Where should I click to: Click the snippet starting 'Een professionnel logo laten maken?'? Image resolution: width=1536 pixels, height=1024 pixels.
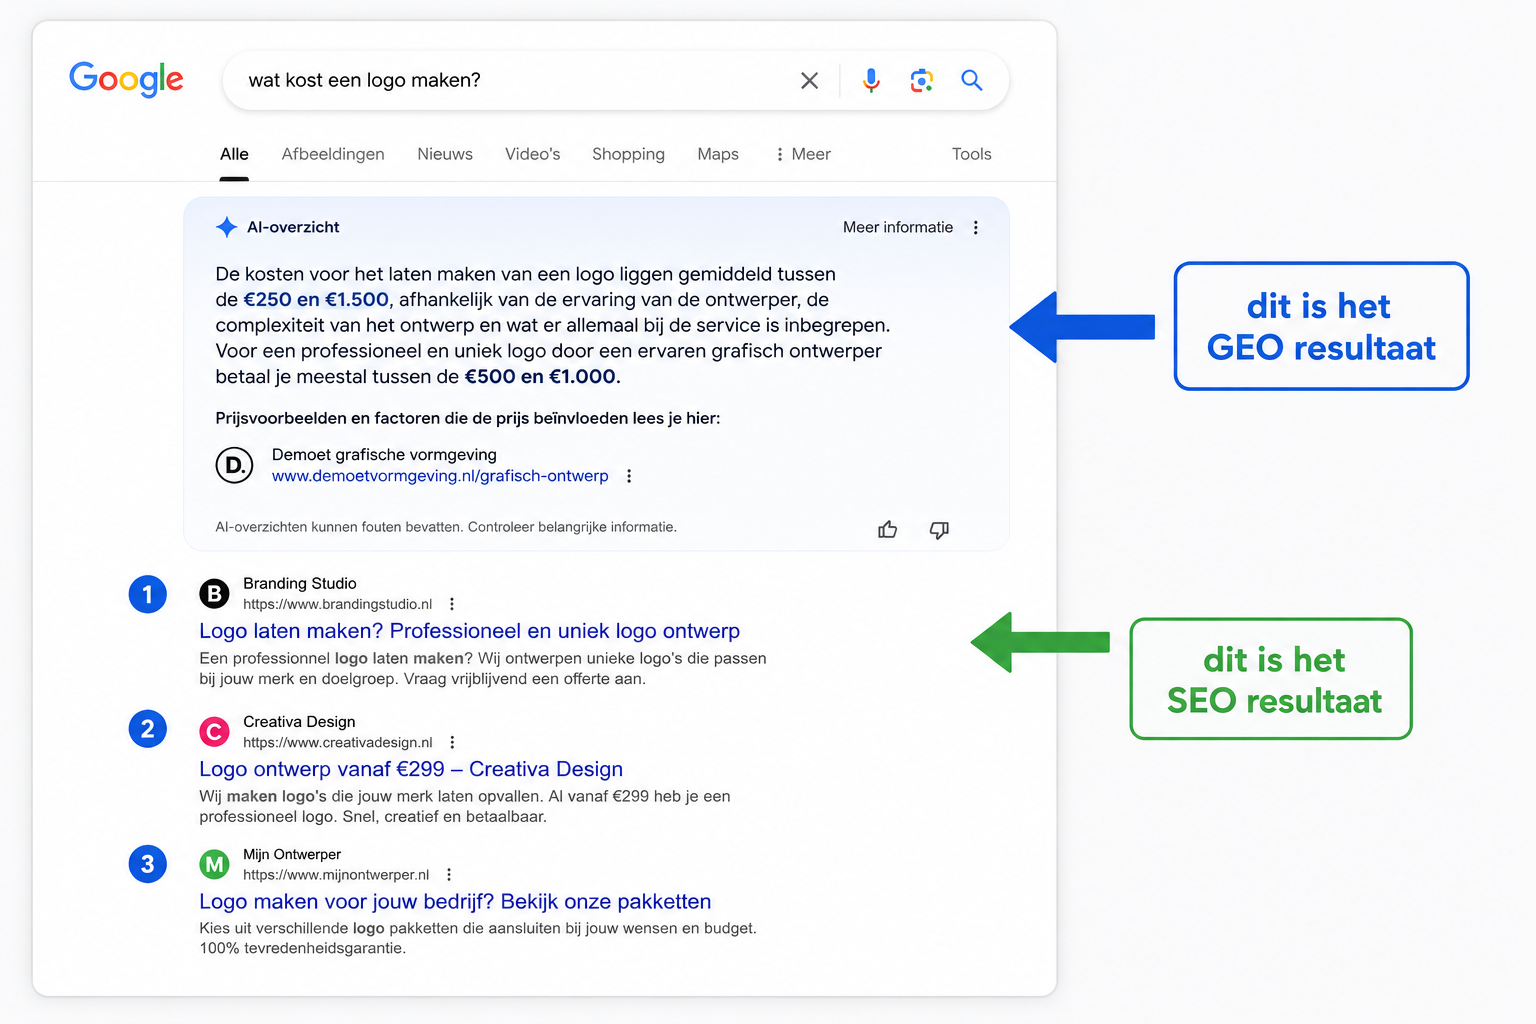[483, 669]
